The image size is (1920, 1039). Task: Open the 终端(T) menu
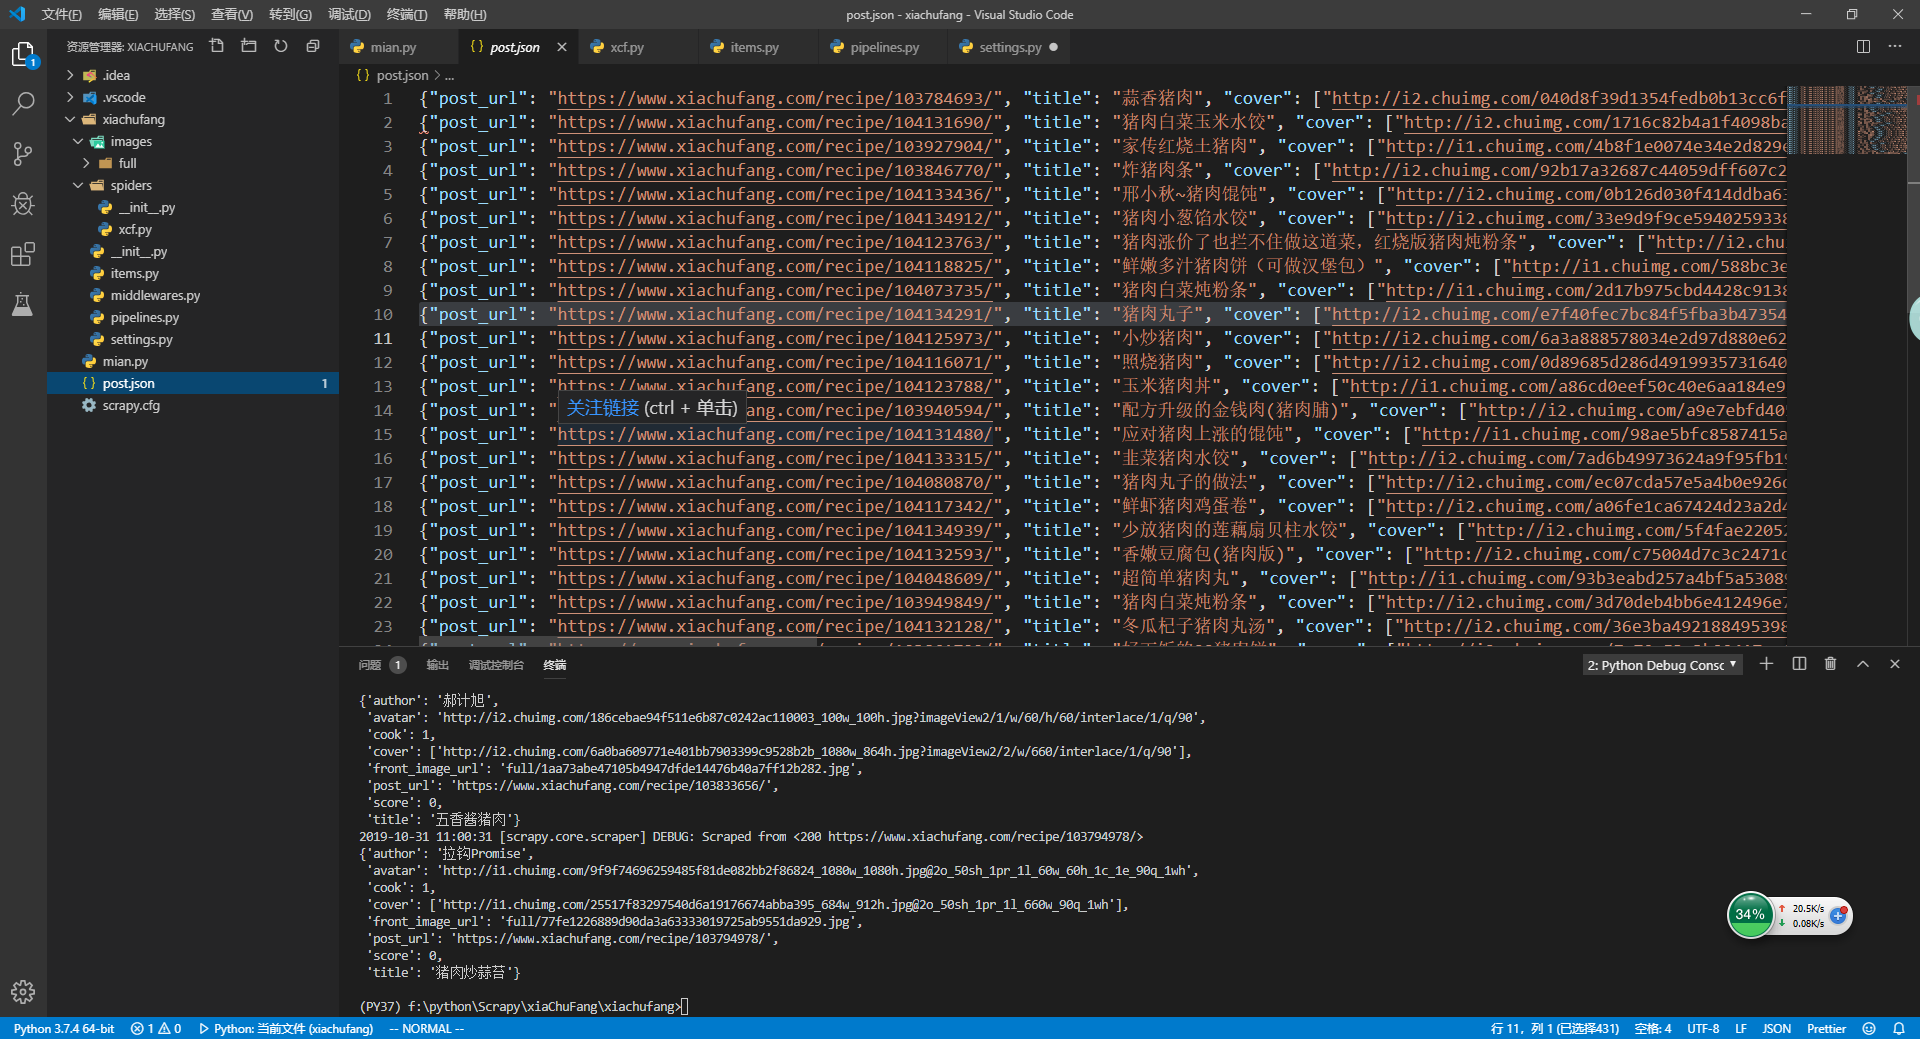(x=407, y=14)
